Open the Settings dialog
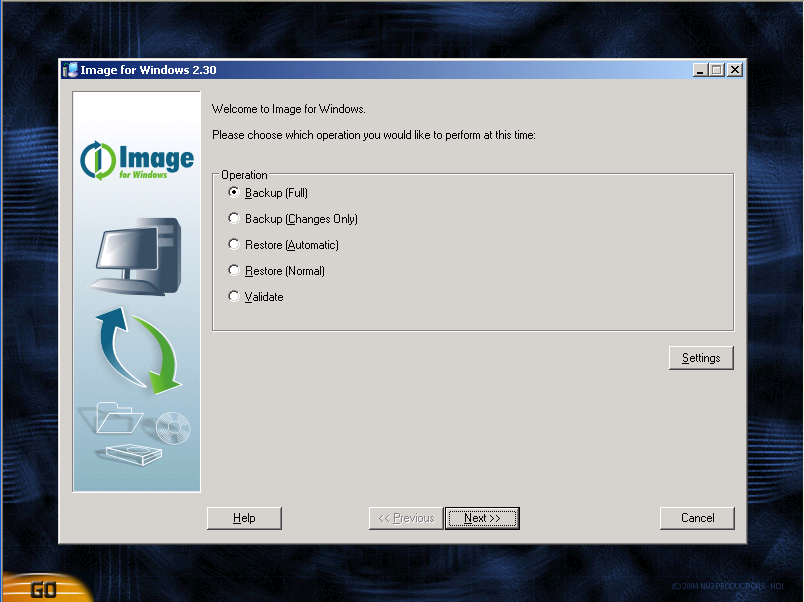 (x=701, y=358)
